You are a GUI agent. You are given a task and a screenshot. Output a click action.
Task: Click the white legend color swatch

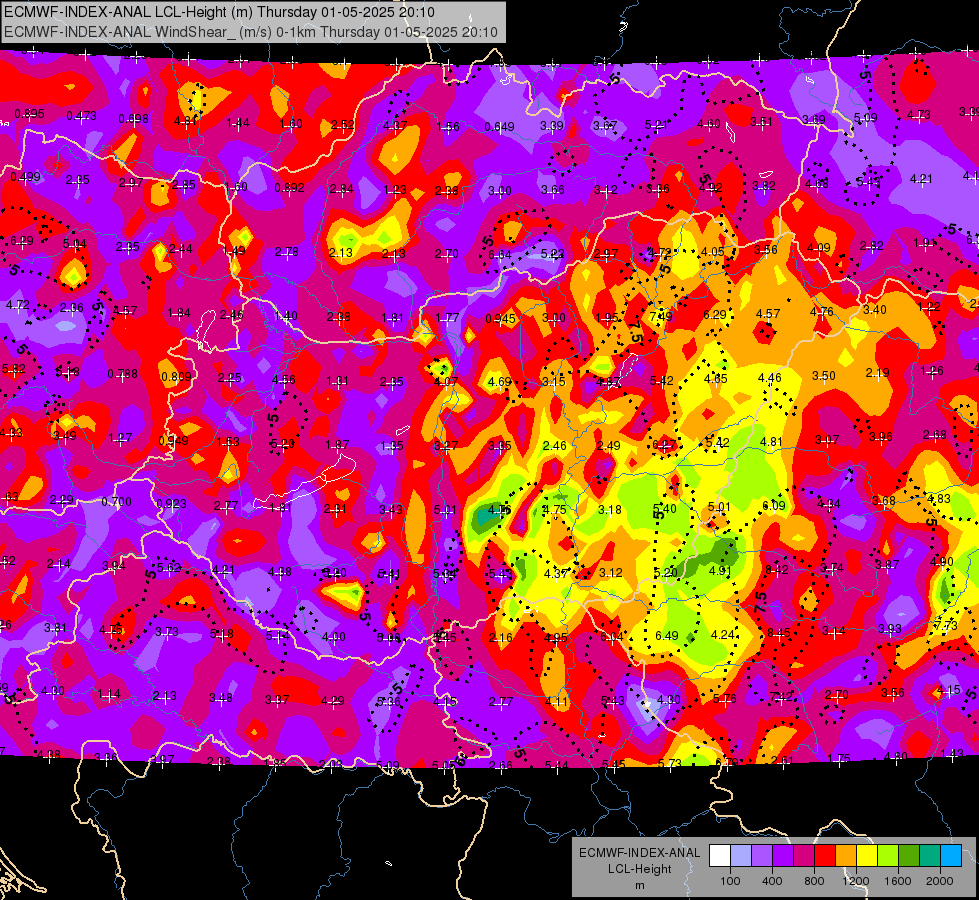click(x=720, y=856)
